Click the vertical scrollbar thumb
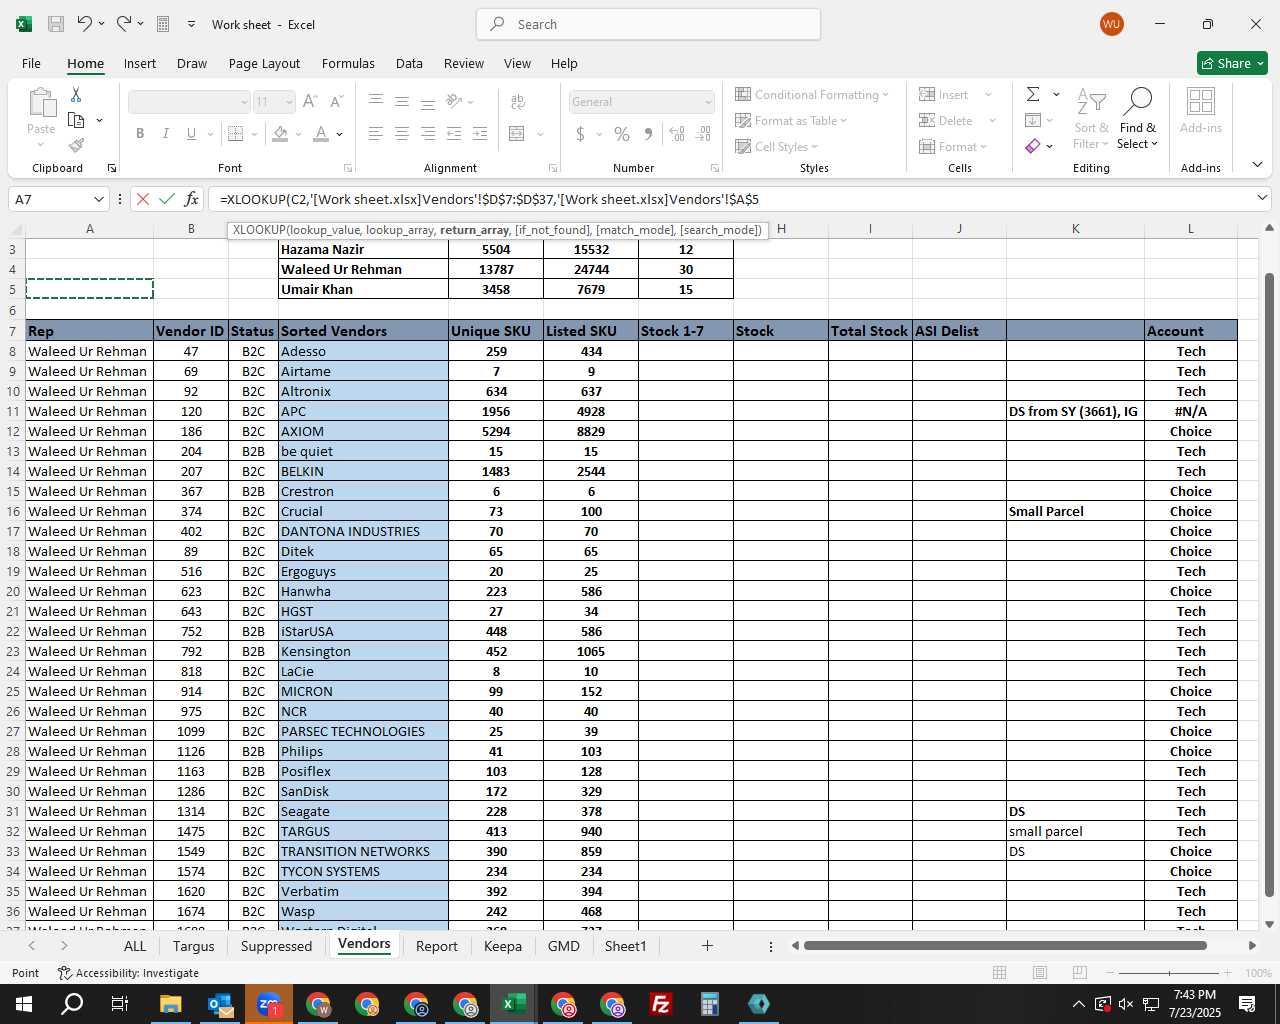This screenshot has height=1024, width=1280. click(x=1269, y=585)
